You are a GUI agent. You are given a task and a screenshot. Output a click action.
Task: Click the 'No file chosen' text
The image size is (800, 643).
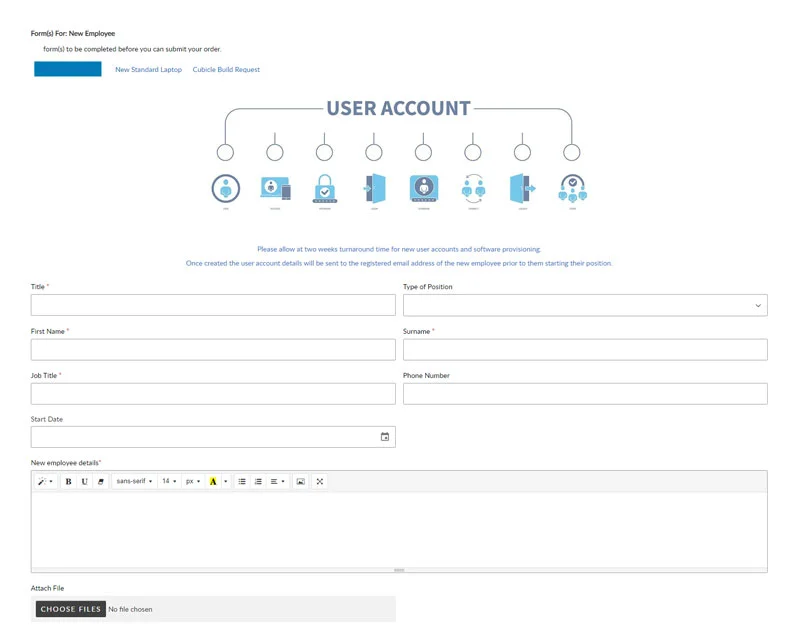pyautogui.click(x=130, y=609)
